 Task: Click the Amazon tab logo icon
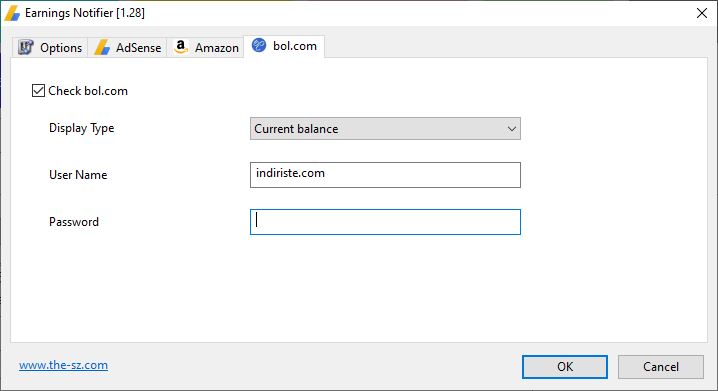181,47
